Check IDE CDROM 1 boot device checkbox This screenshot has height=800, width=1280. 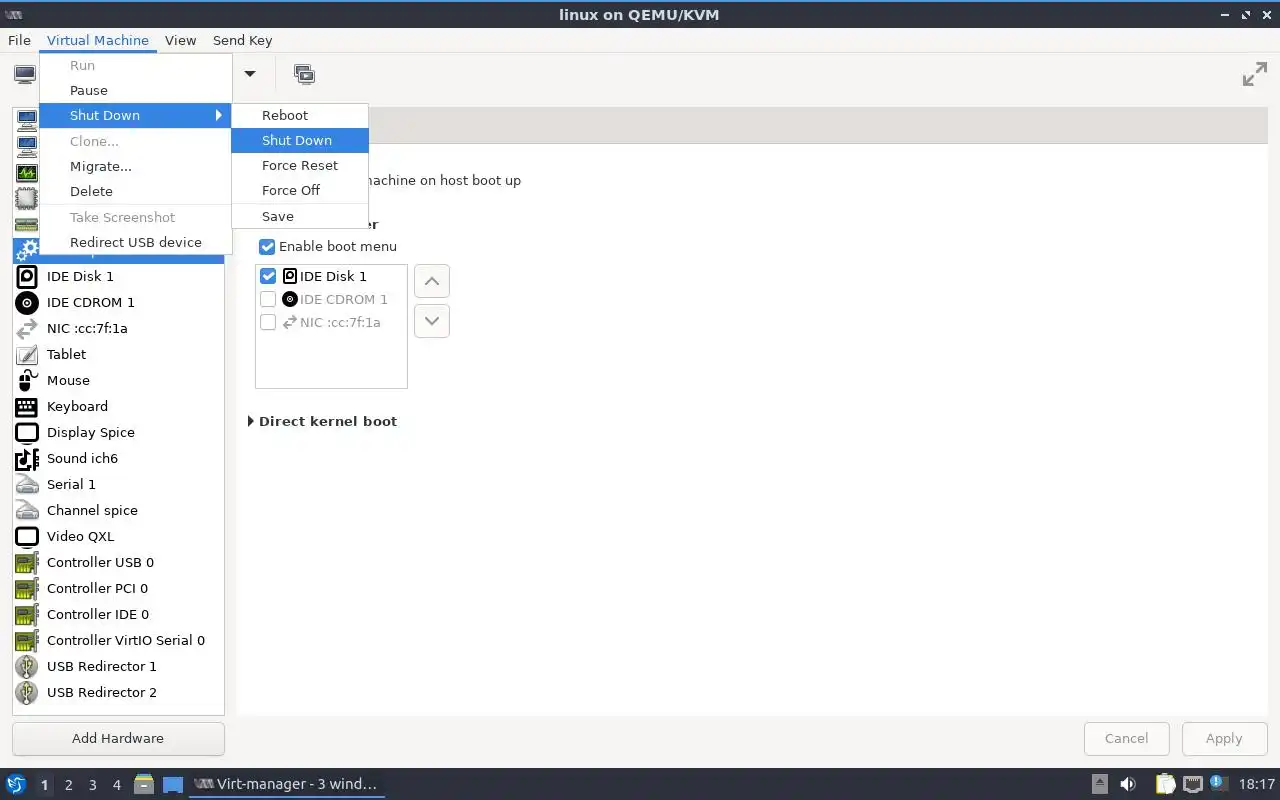(x=268, y=299)
